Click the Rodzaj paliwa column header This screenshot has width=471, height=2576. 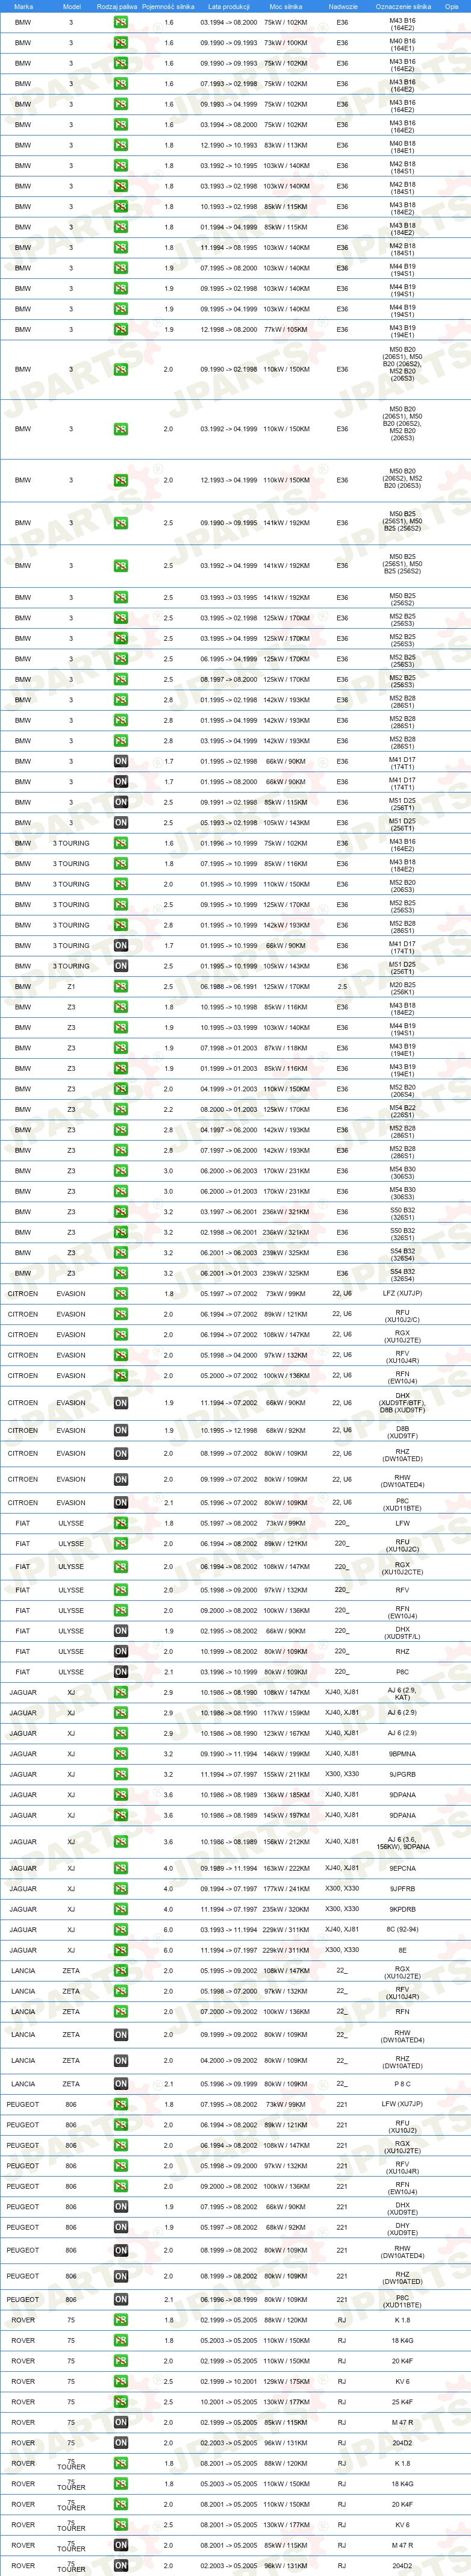(x=117, y=6)
